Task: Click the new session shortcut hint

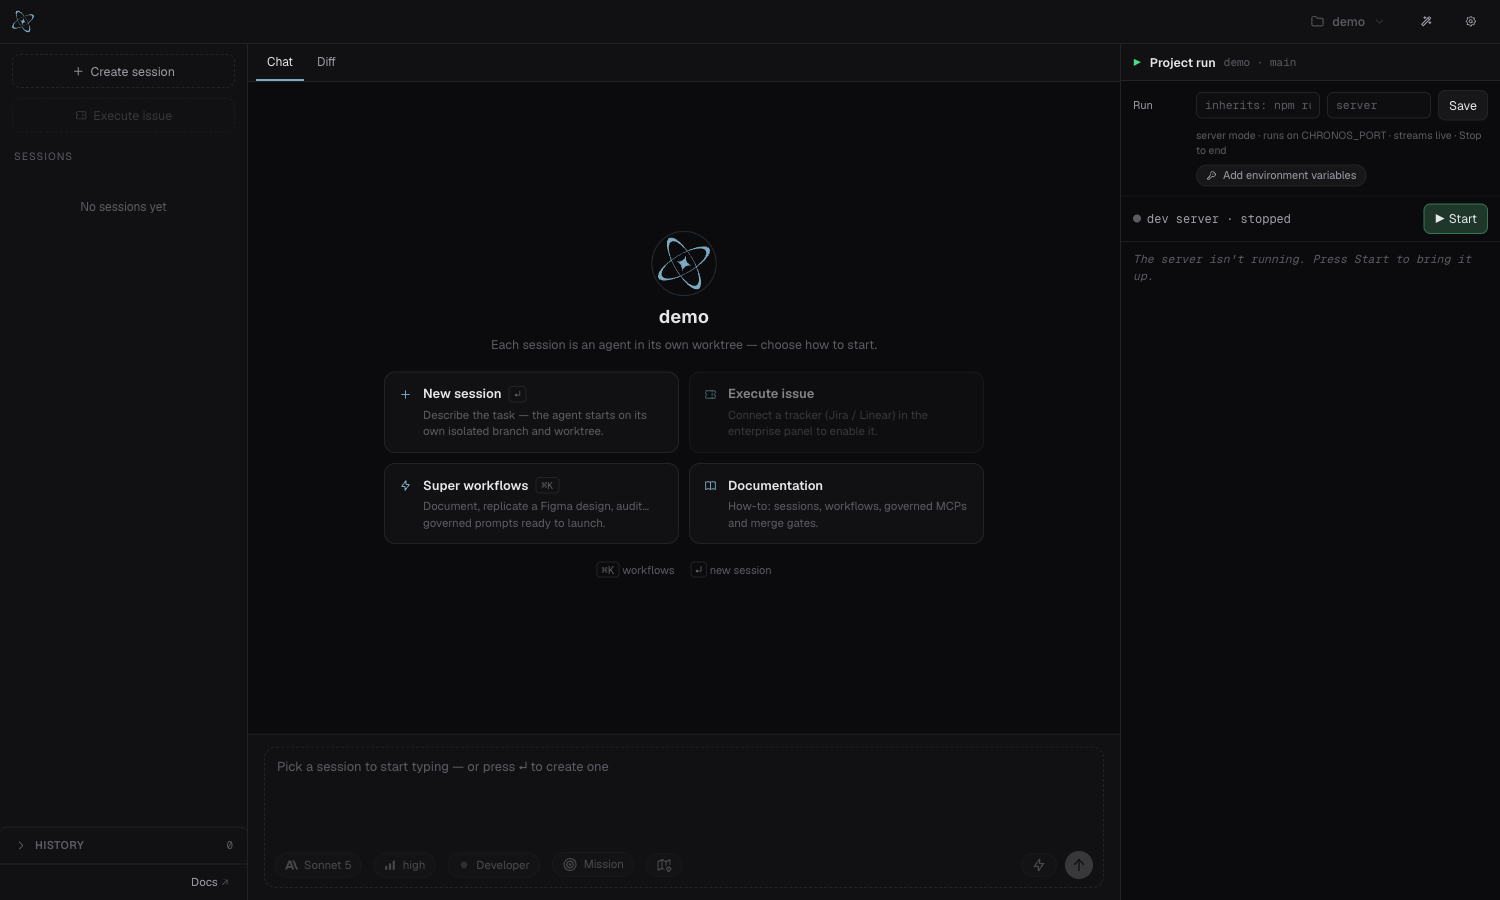Action: 731,570
